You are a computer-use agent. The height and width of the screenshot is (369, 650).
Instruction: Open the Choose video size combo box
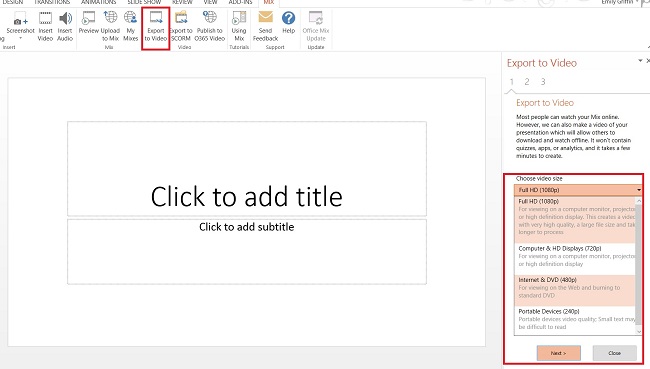578,190
